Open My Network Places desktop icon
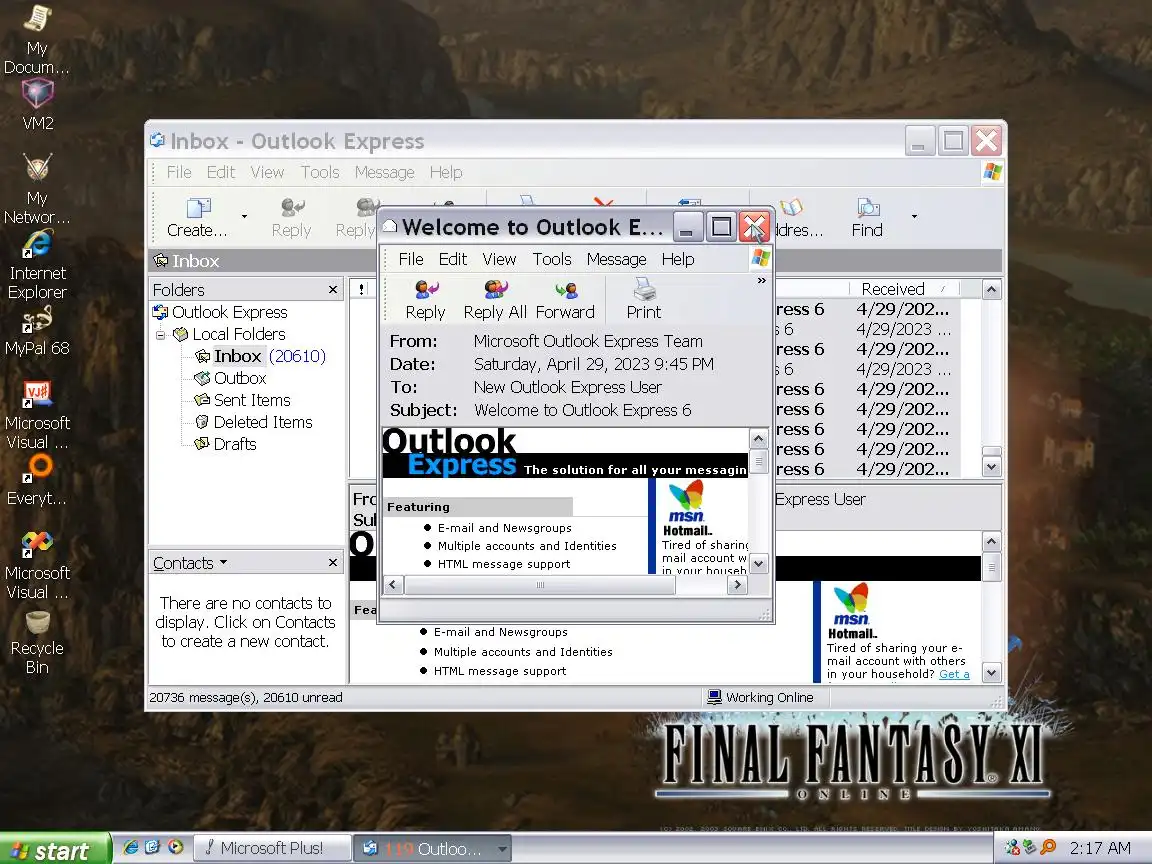The image size is (1152, 864). point(37,188)
